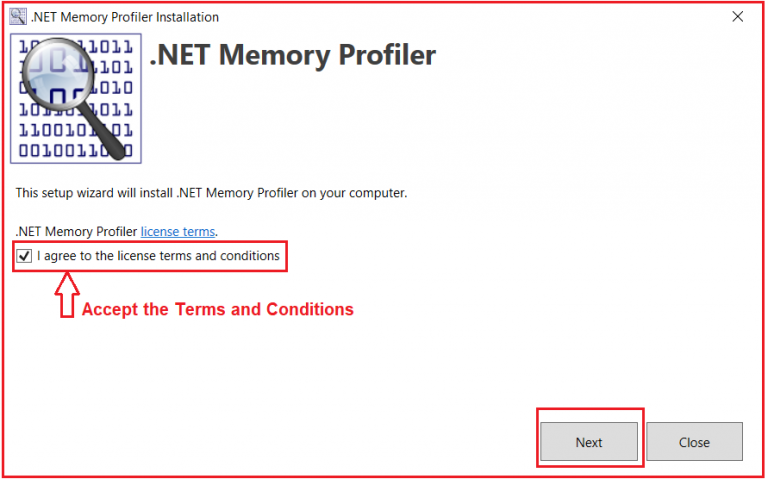Uncheck the checked terms and conditions box
Image resolution: width=768 pixels, height=479 pixels.
pyautogui.click(x=24, y=256)
